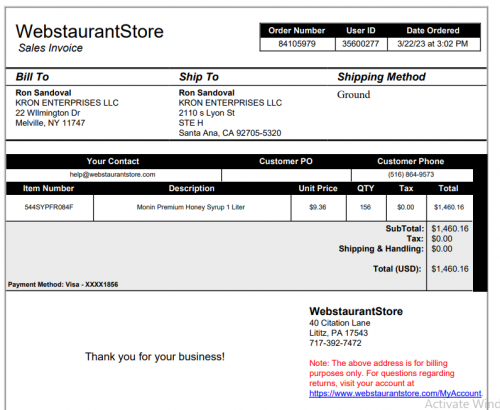Click the store phone number 717-392-7472

(335, 343)
